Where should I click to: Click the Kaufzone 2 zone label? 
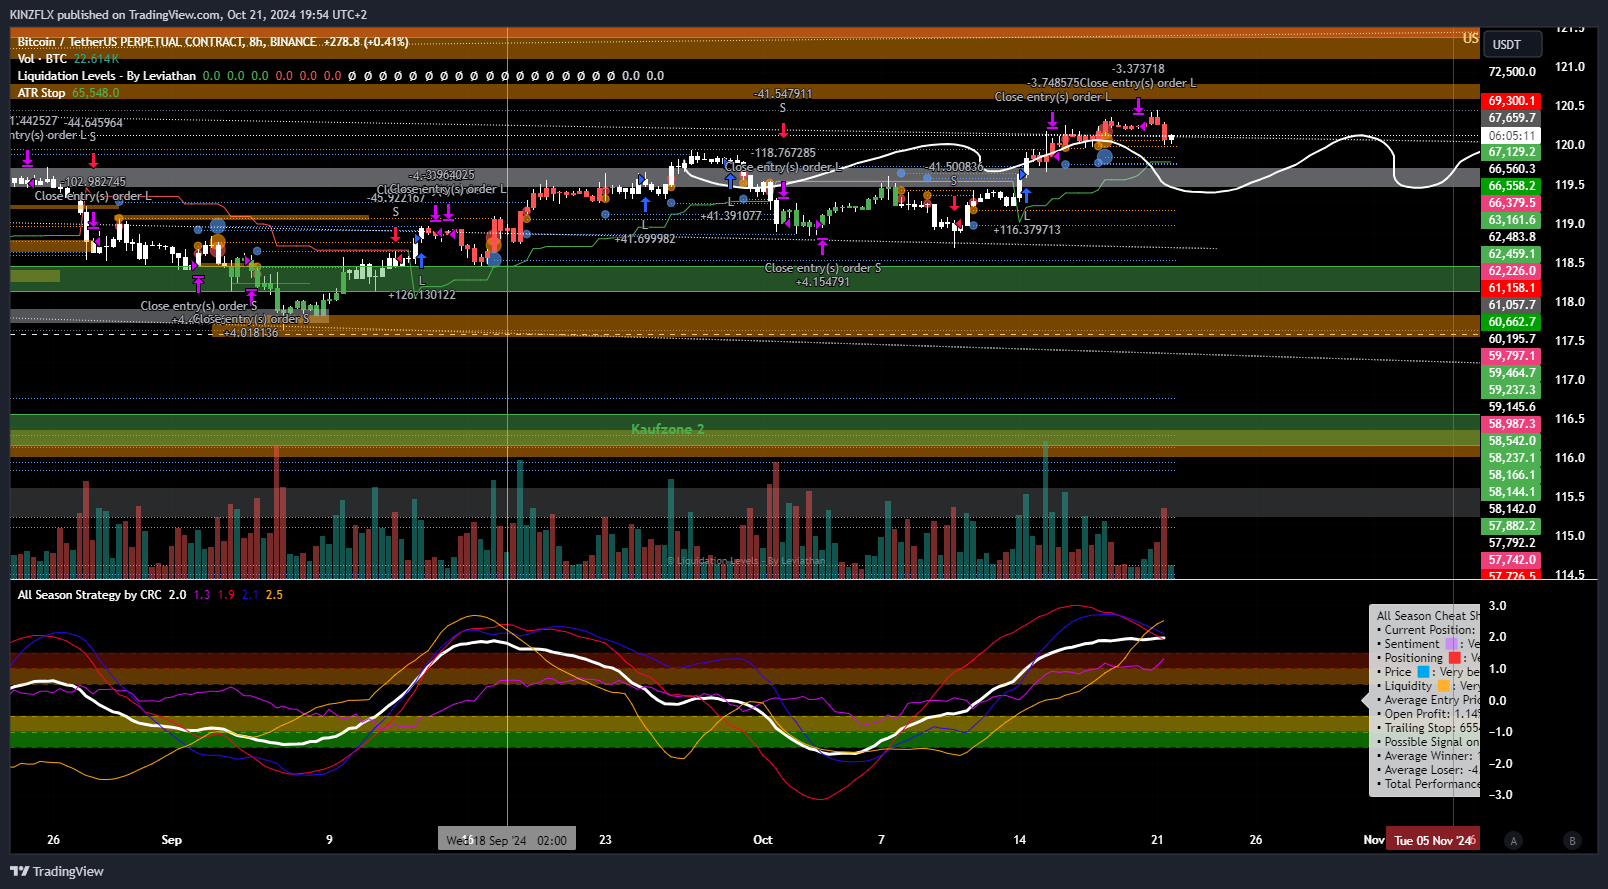pos(667,429)
